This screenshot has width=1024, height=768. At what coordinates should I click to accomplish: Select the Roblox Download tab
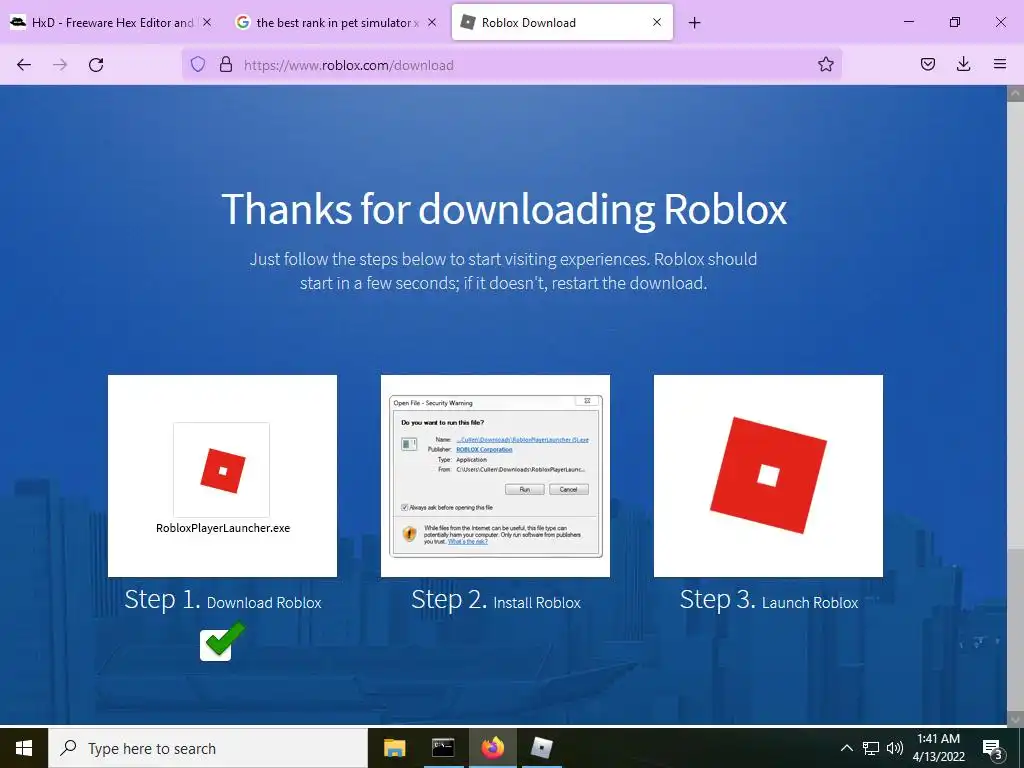coord(562,22)
